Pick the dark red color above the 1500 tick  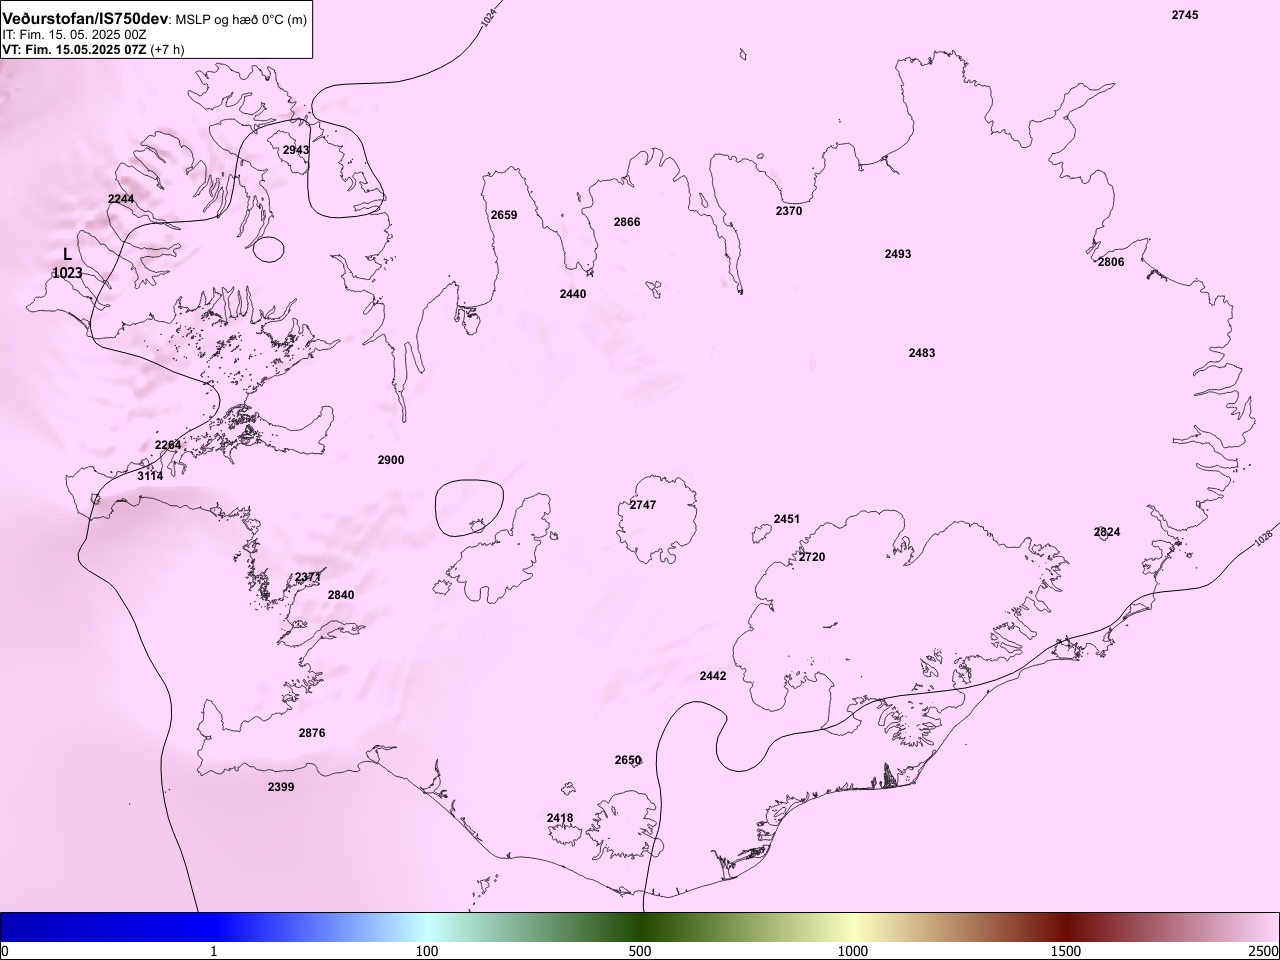(x=1066, y=927)
